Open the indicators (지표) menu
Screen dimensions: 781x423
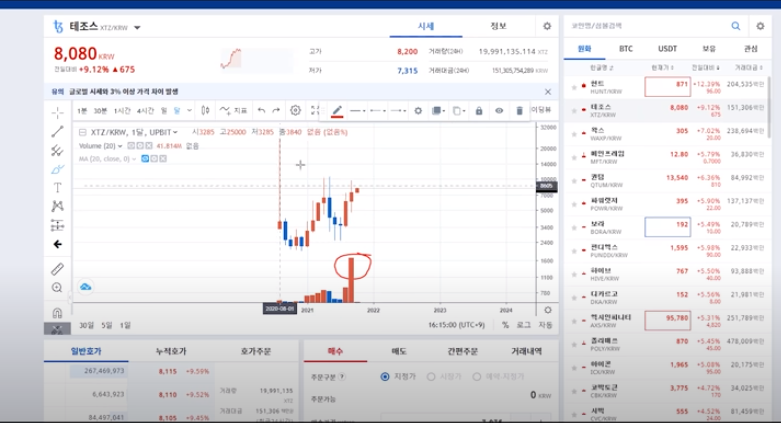pos(234,110)
